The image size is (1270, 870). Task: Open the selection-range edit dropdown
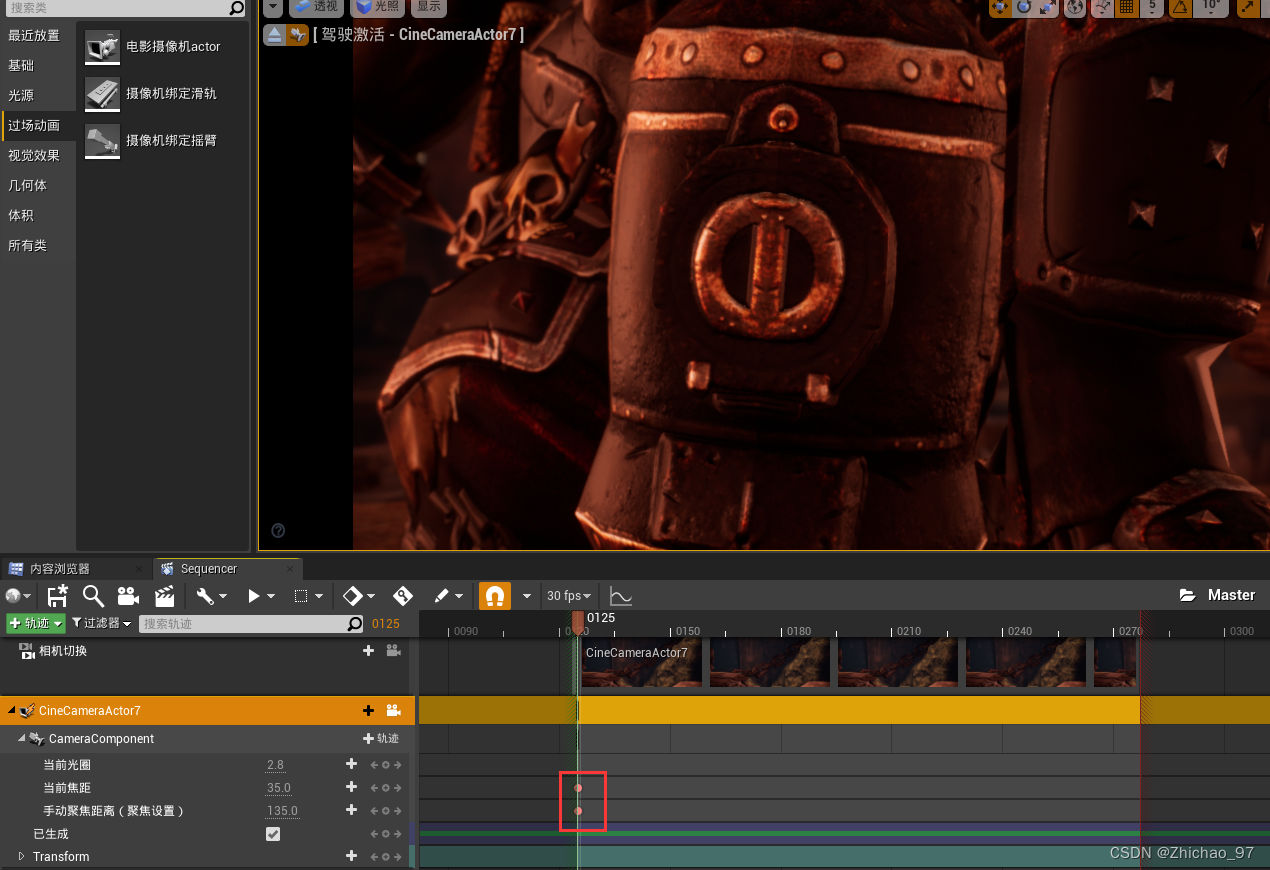coord(308,596)
